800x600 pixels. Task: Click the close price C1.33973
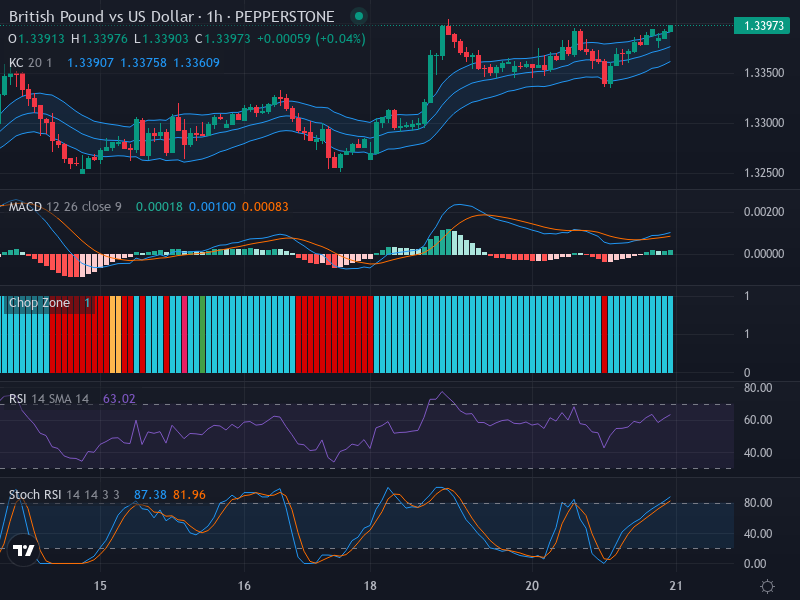point(223,39)
